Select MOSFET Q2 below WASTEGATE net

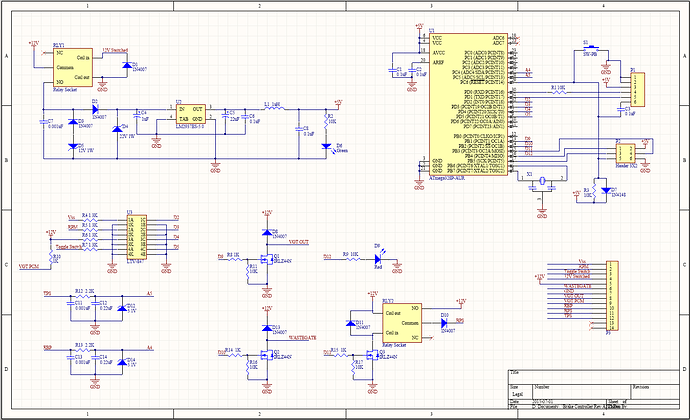265,355
